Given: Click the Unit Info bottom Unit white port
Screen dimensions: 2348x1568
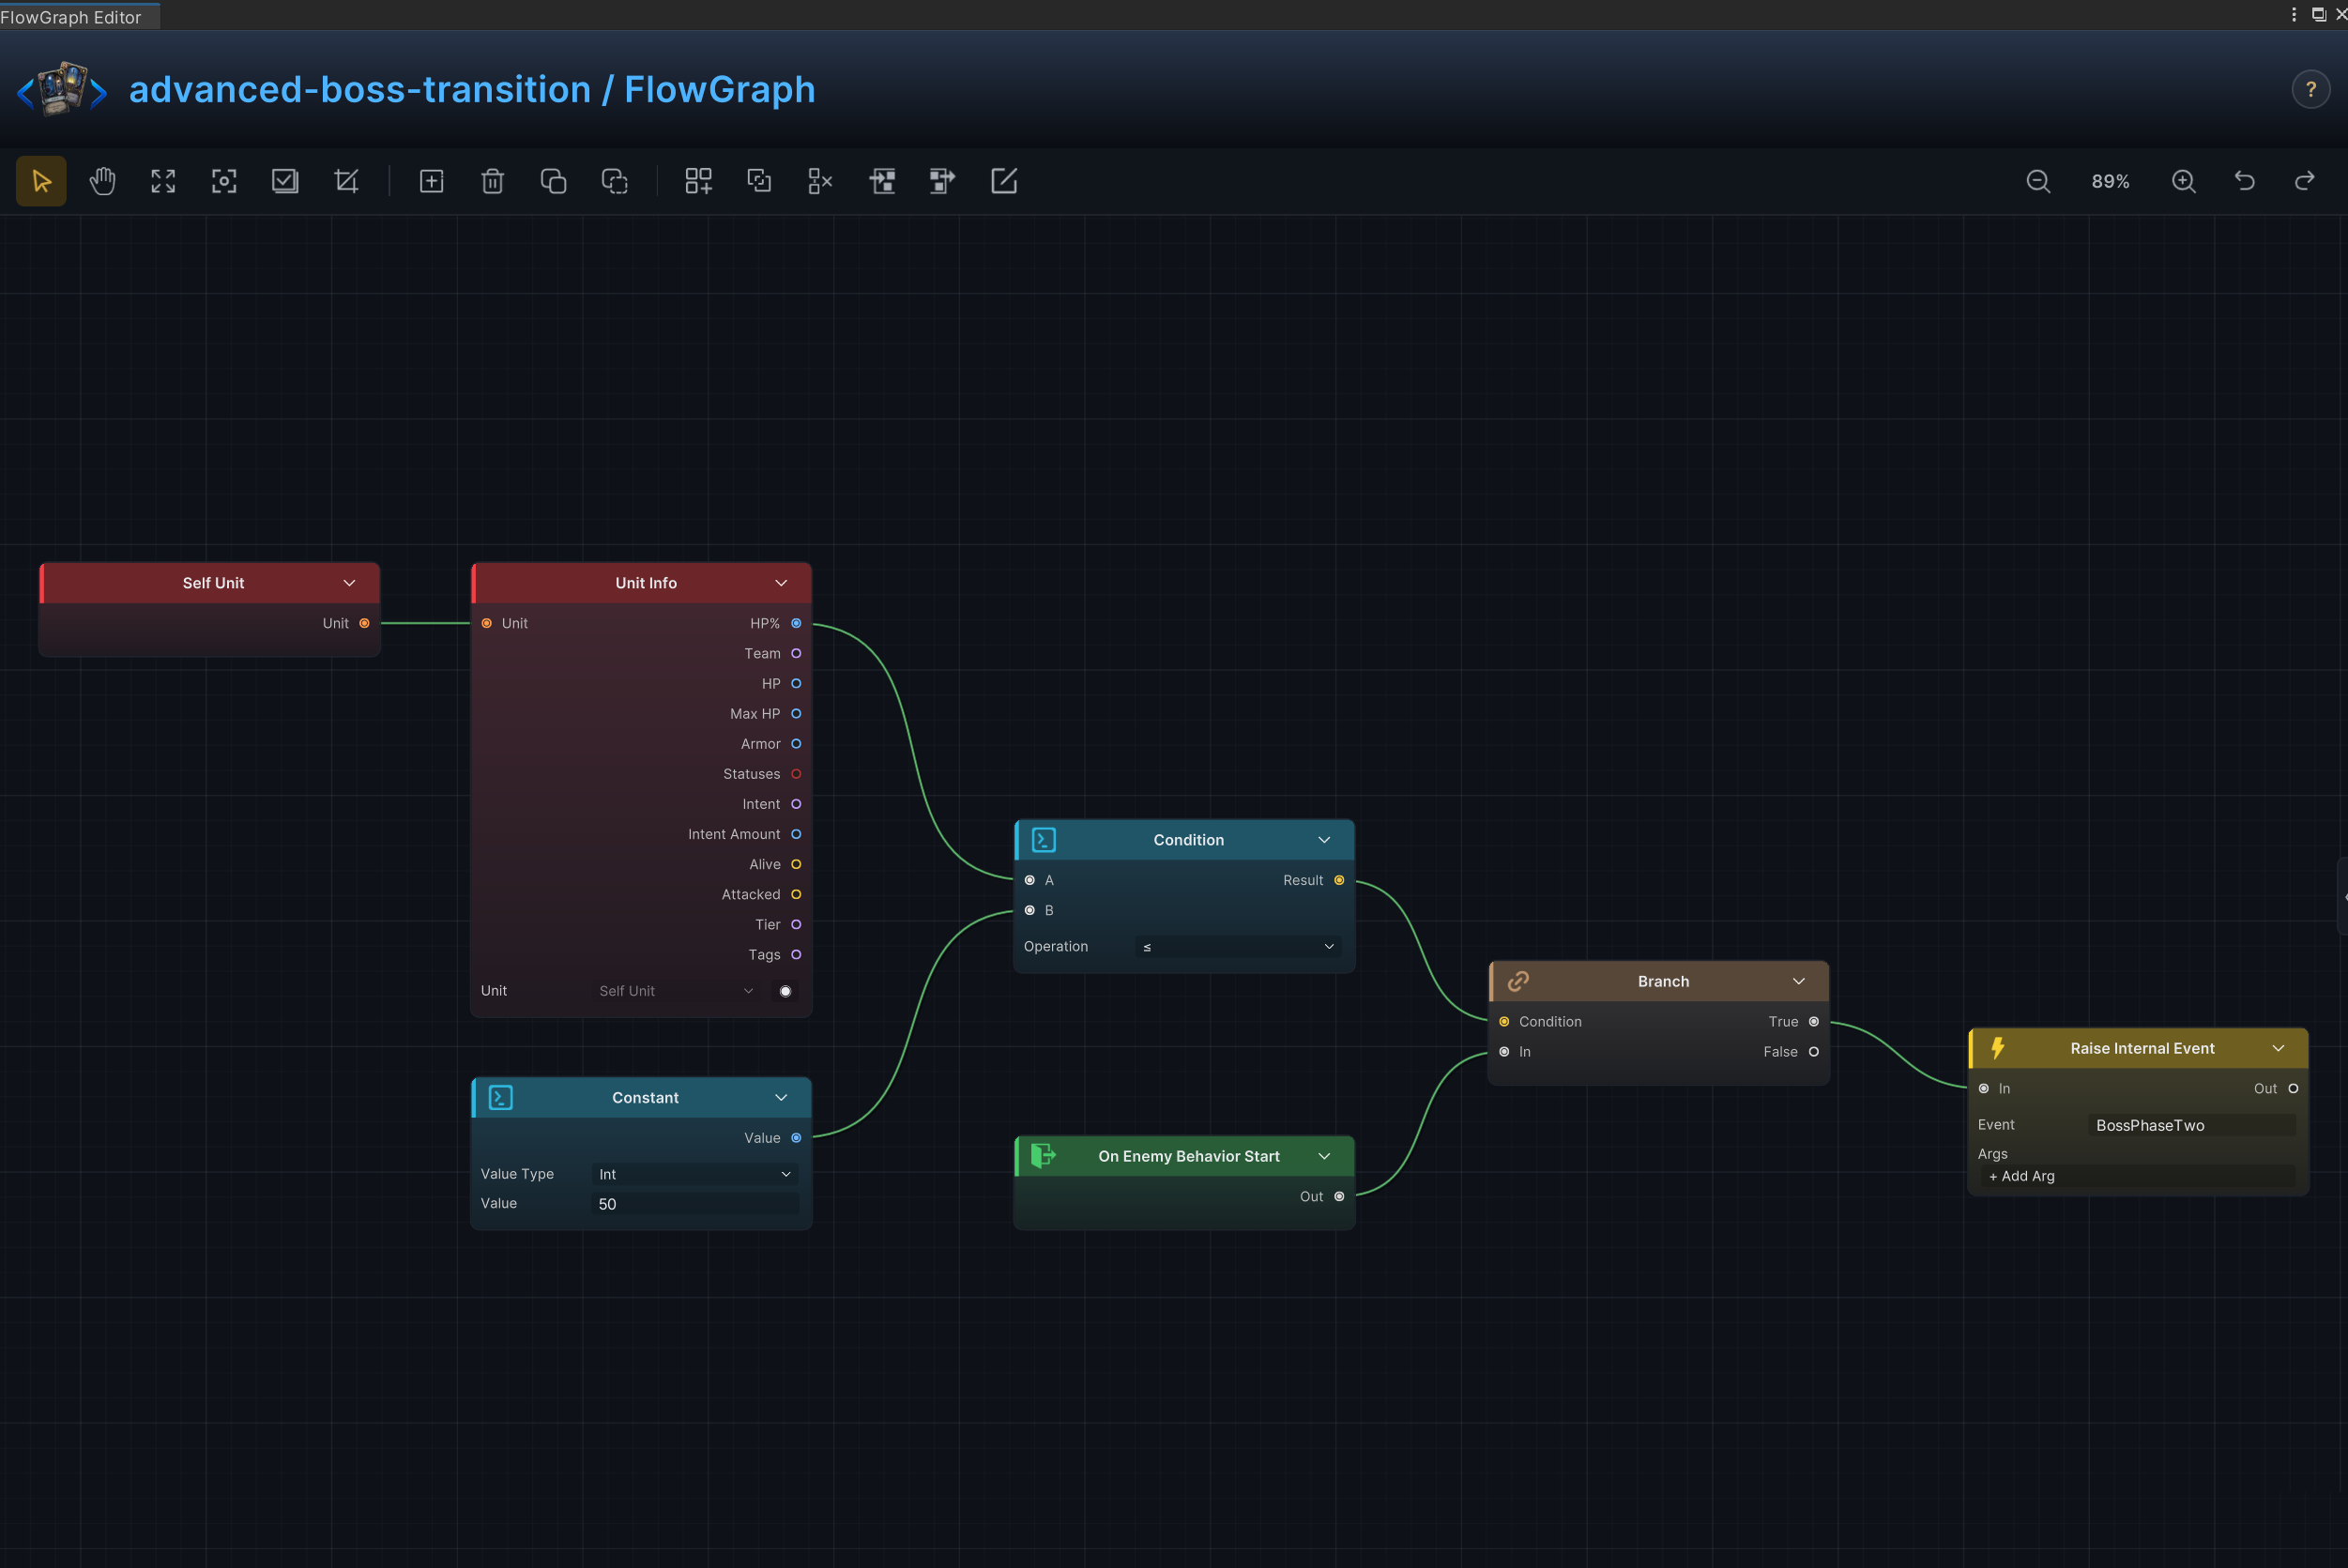Looking at the screenshot, I should [785, 991].
